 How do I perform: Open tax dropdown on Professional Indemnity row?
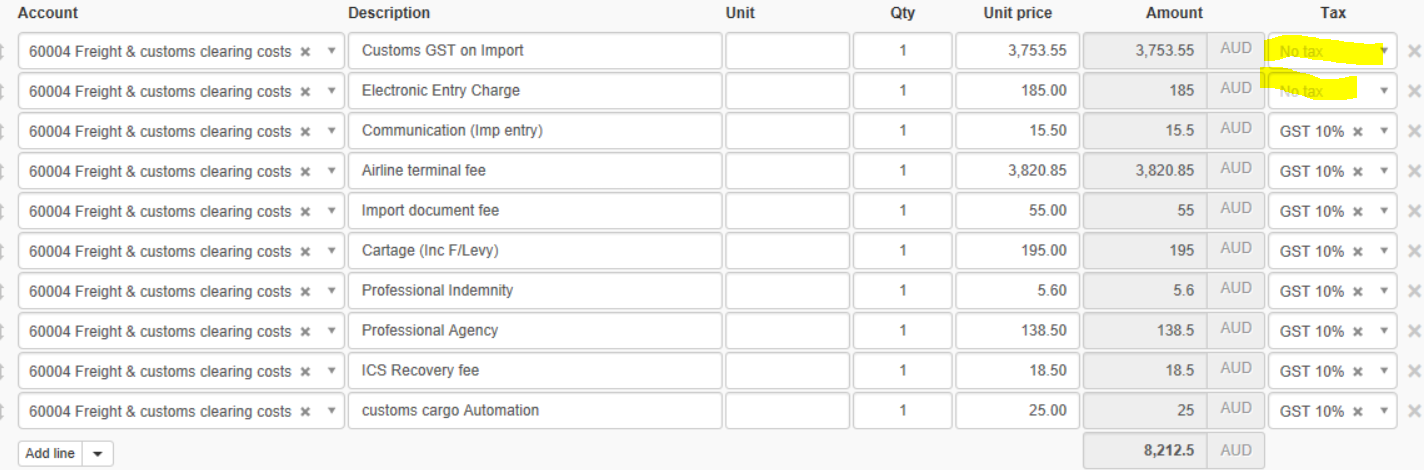(x=1384, y=291)
